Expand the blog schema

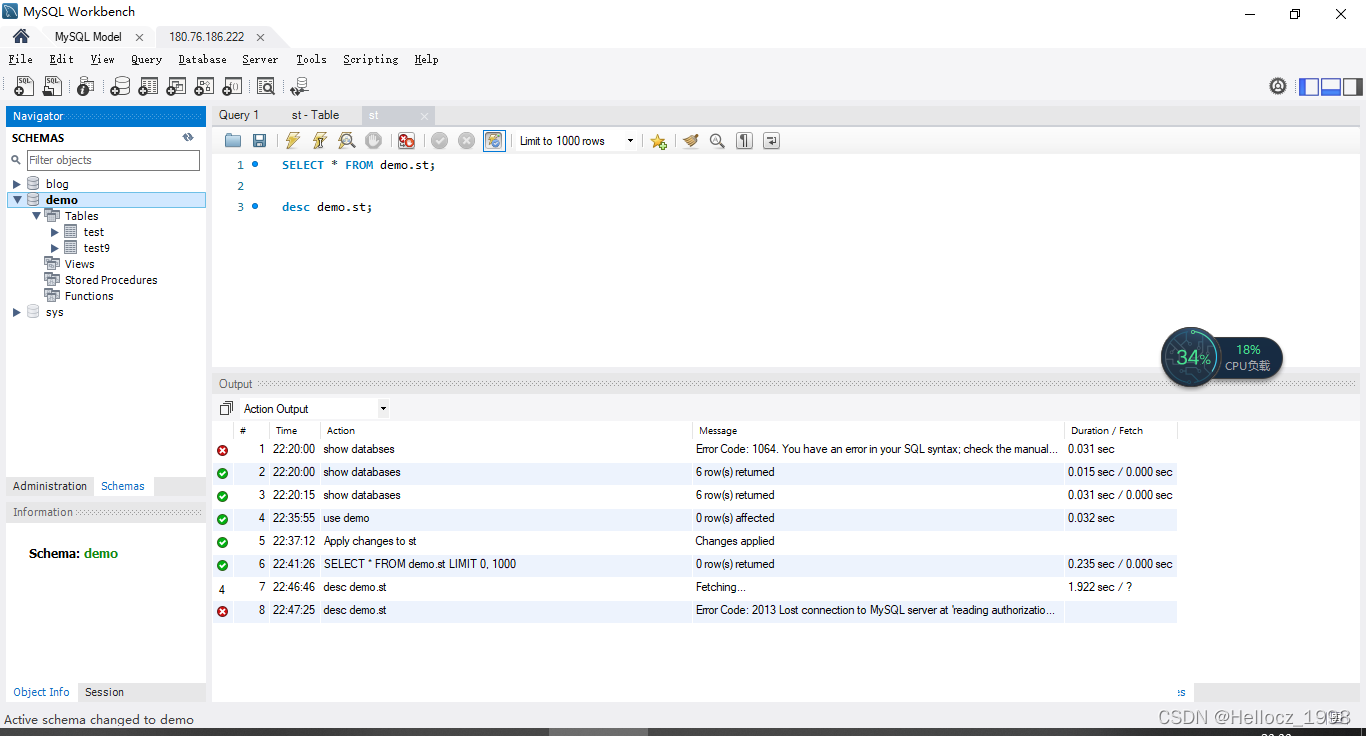click(16, 184)
